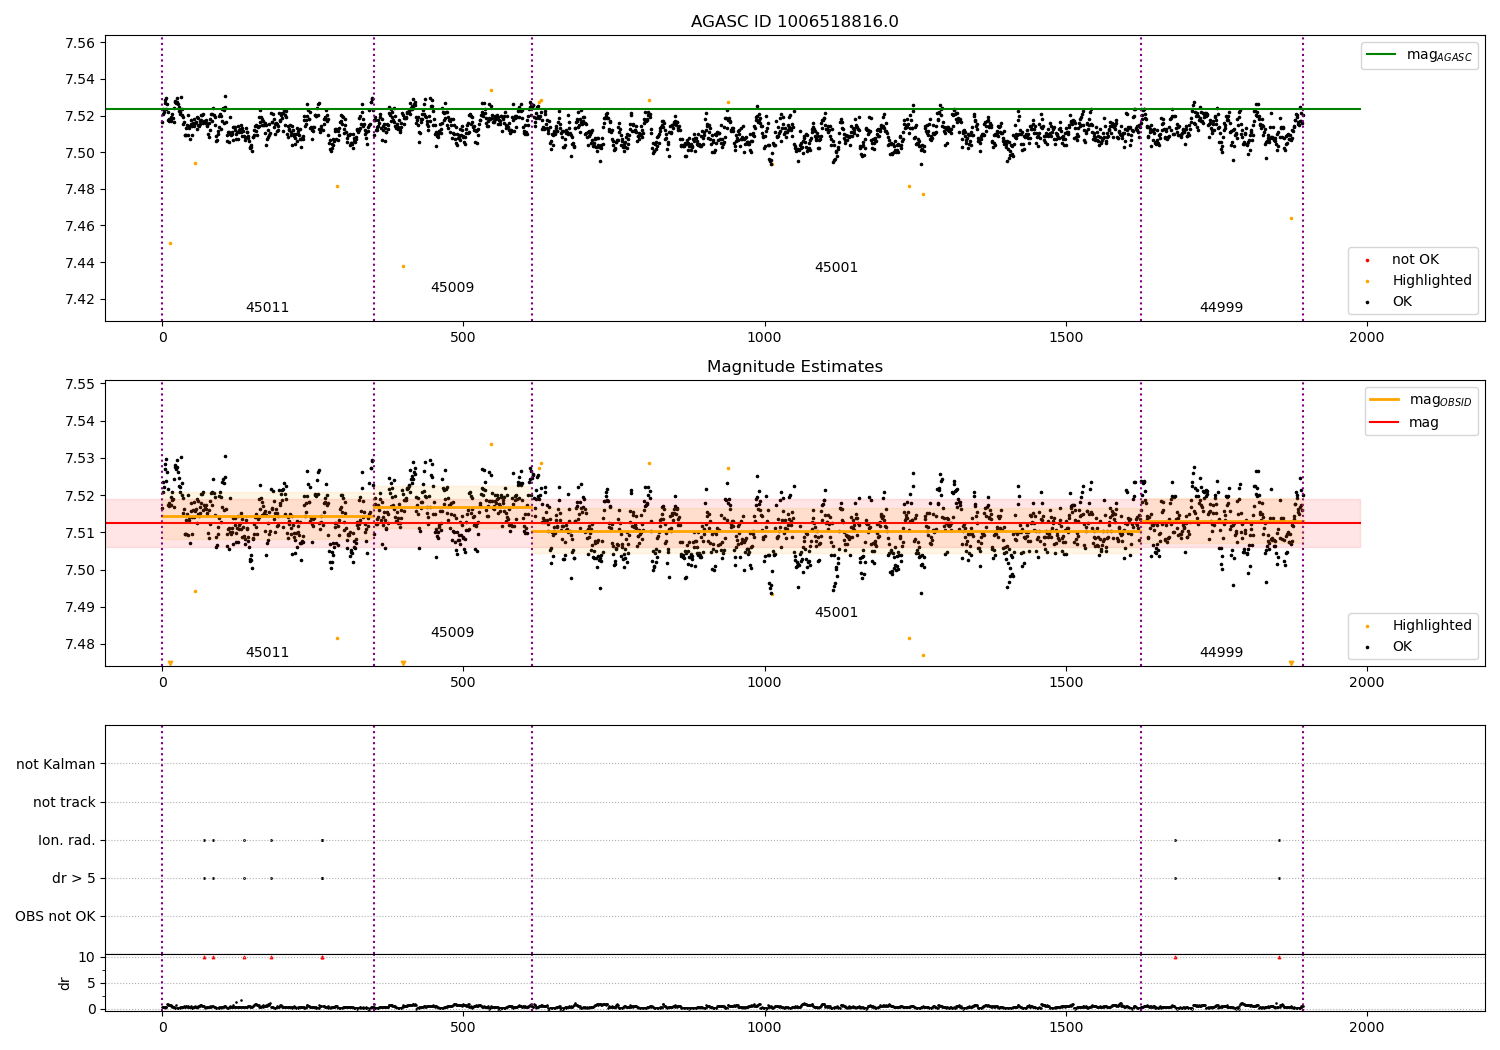Click the 'not track' row label

(64, 803)
